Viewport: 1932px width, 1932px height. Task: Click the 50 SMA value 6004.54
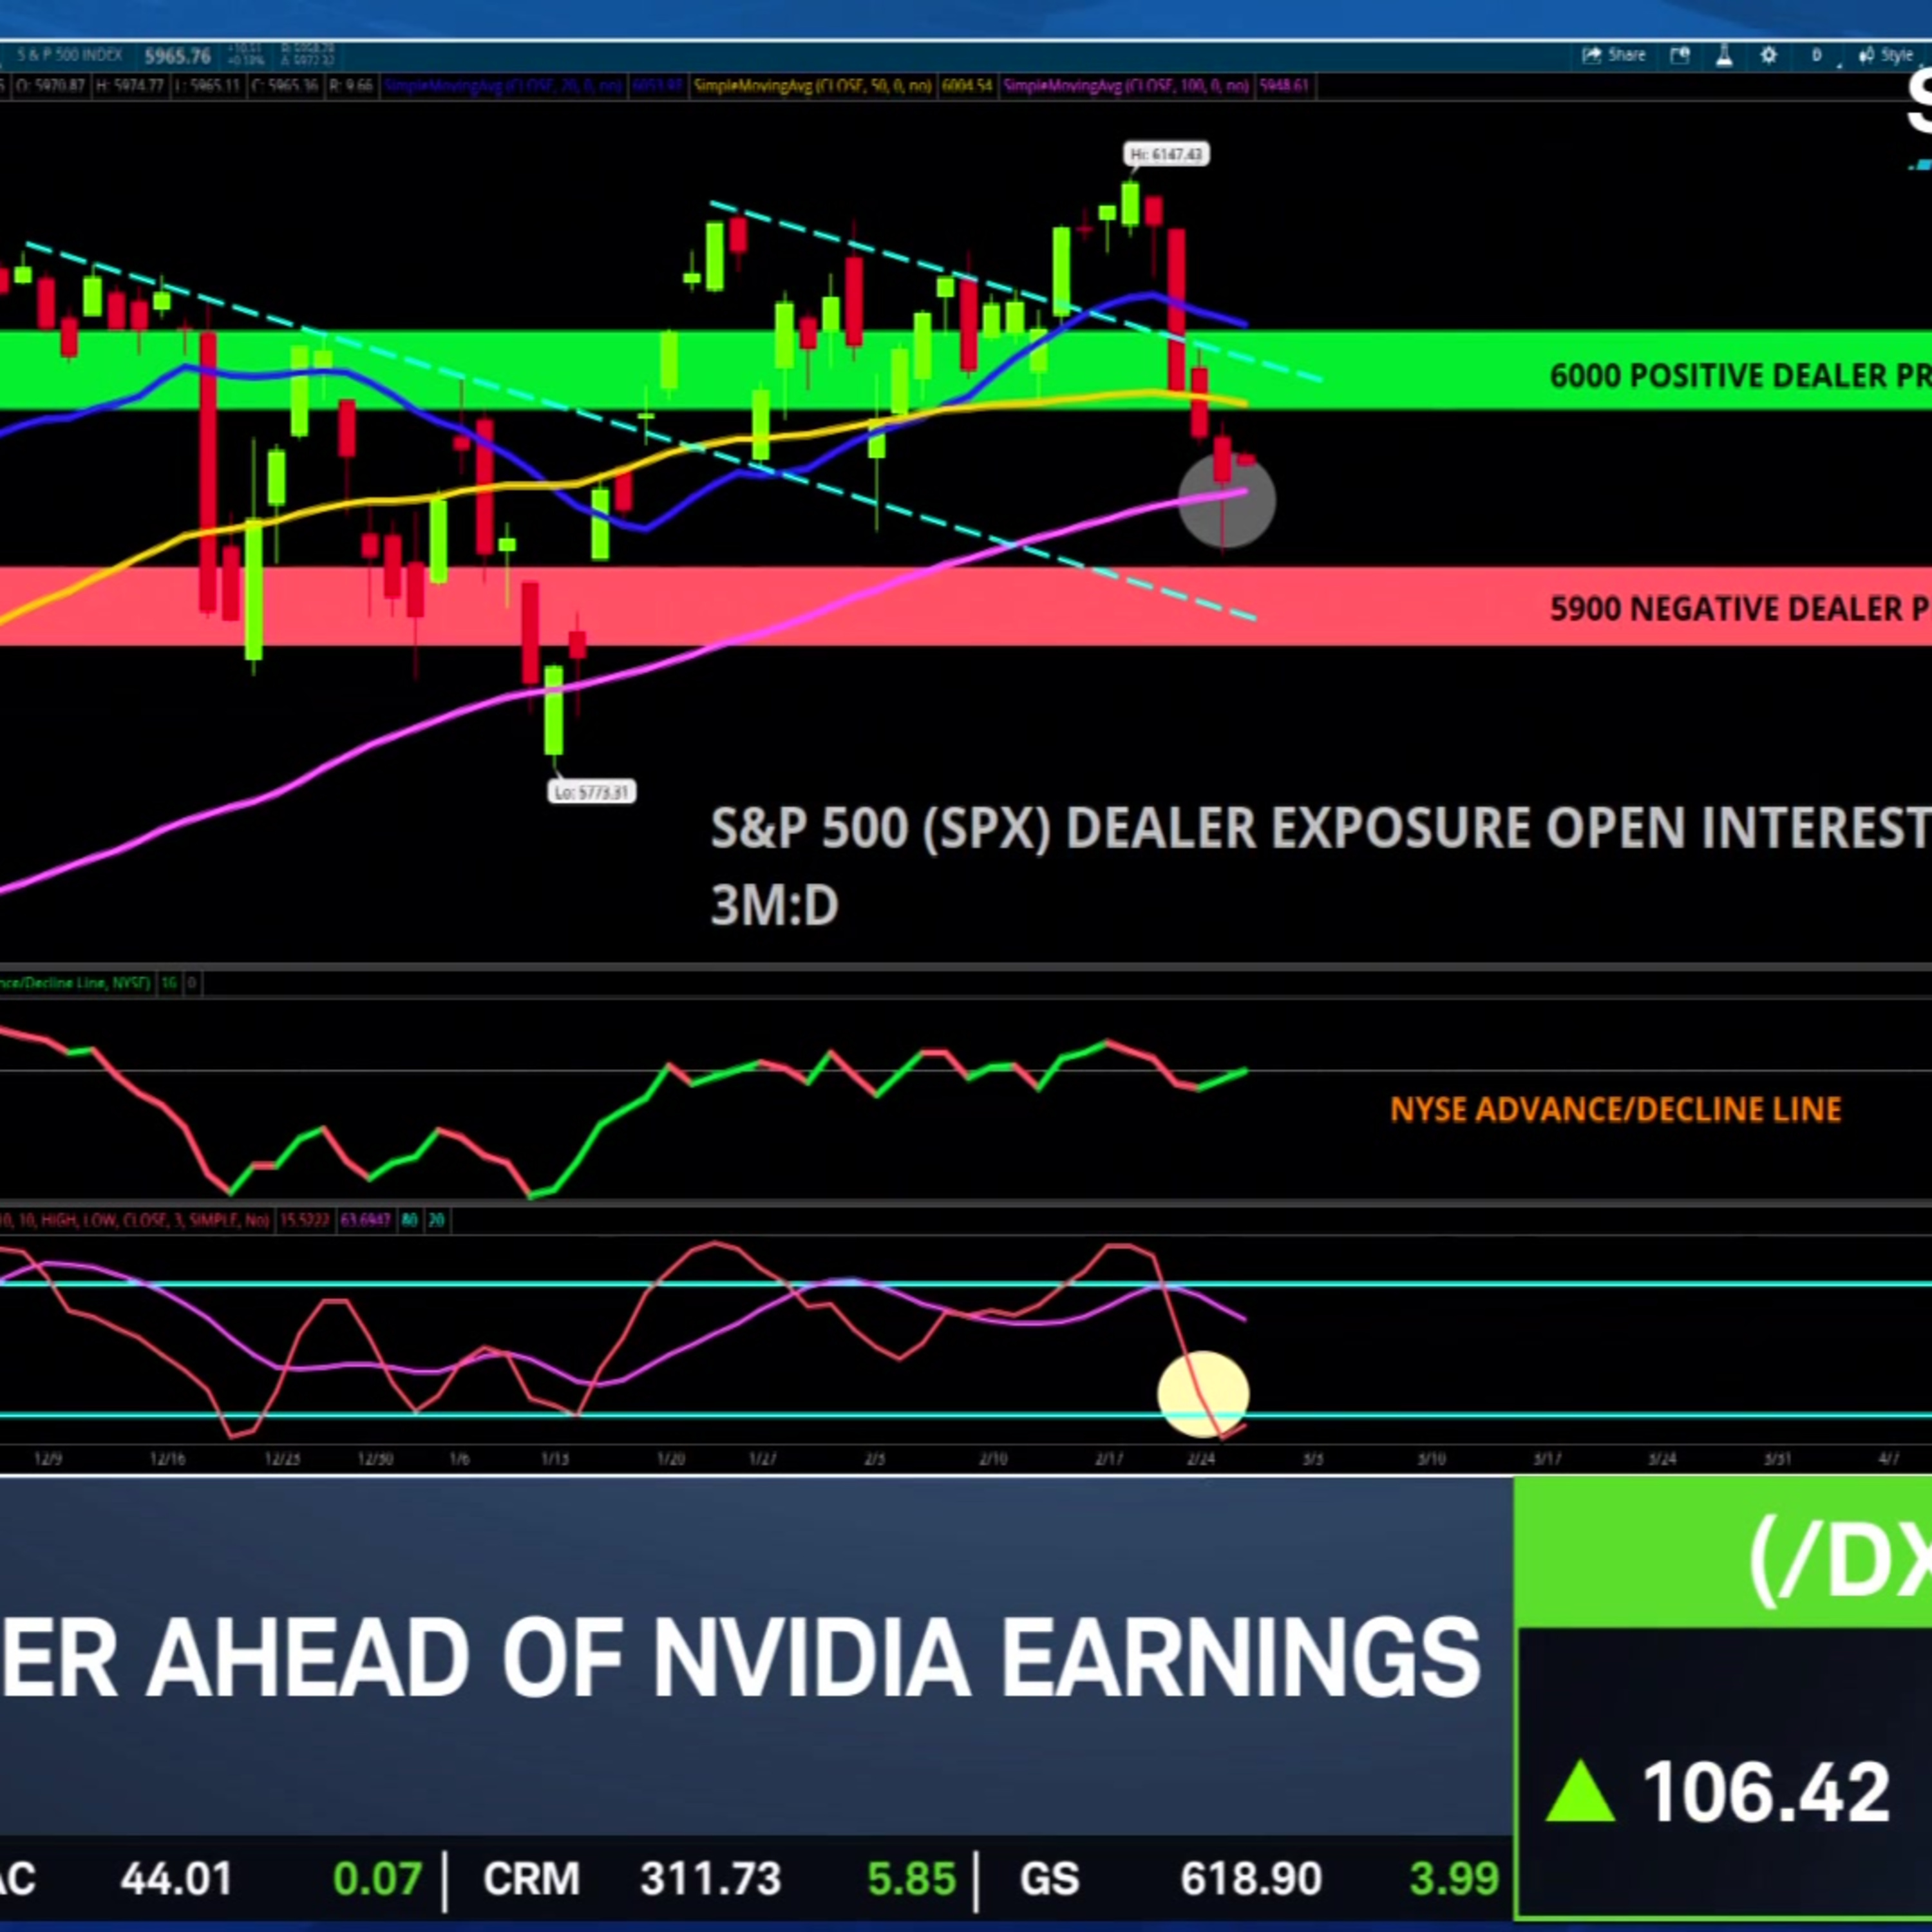967,87
